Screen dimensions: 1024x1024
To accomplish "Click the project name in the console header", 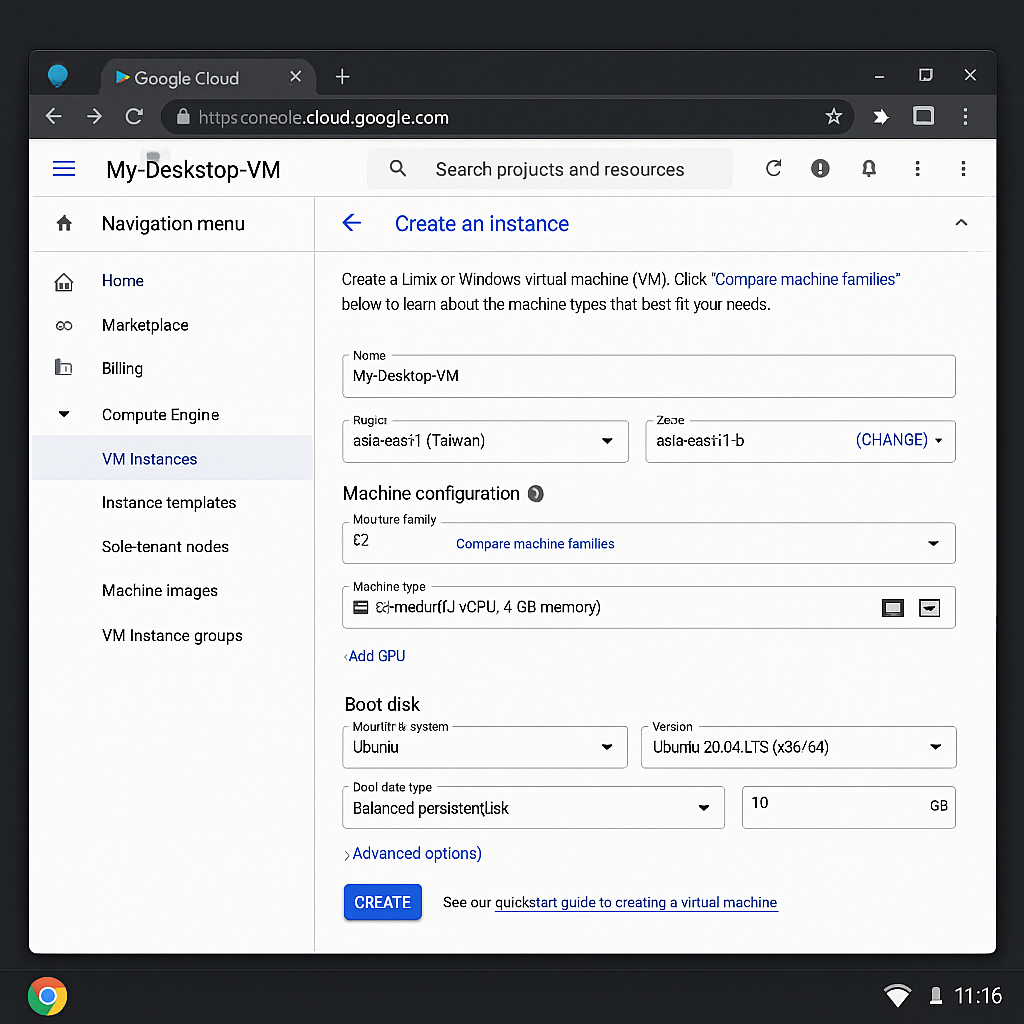I will coord(193,170).
